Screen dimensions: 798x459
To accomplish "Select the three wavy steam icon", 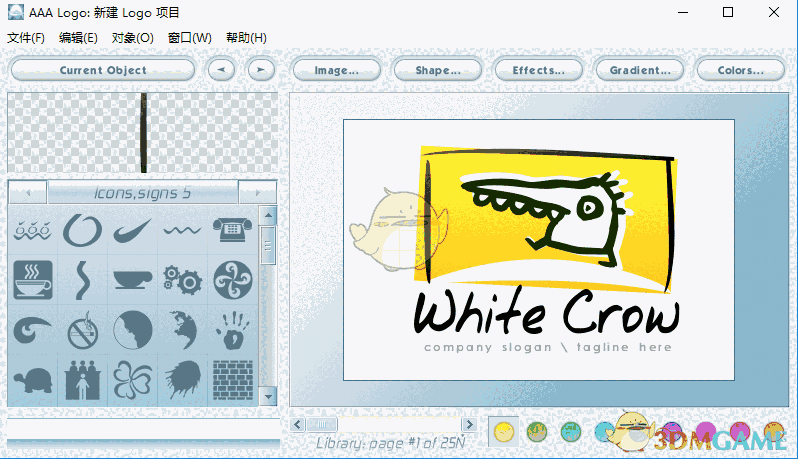I will 33,230.
